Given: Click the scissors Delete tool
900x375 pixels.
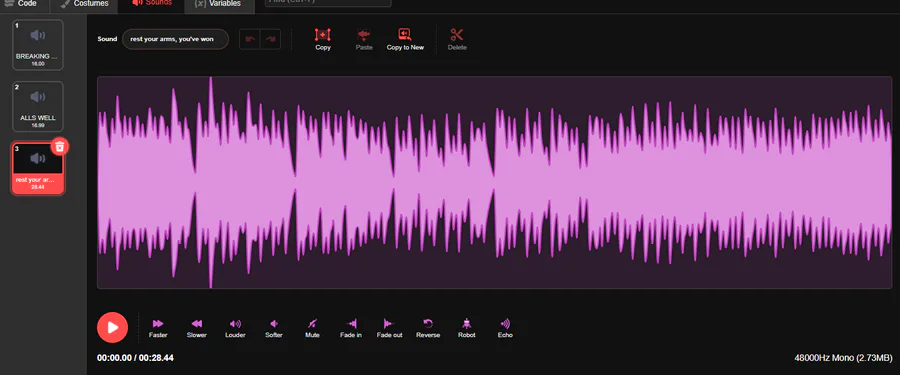Looking at the screenshot, I should (457, 35).
